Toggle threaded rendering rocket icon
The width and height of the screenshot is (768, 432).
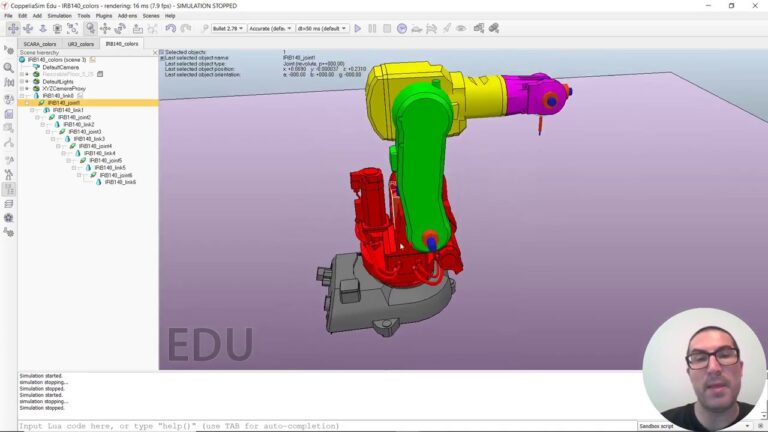(x=447, y=28)
